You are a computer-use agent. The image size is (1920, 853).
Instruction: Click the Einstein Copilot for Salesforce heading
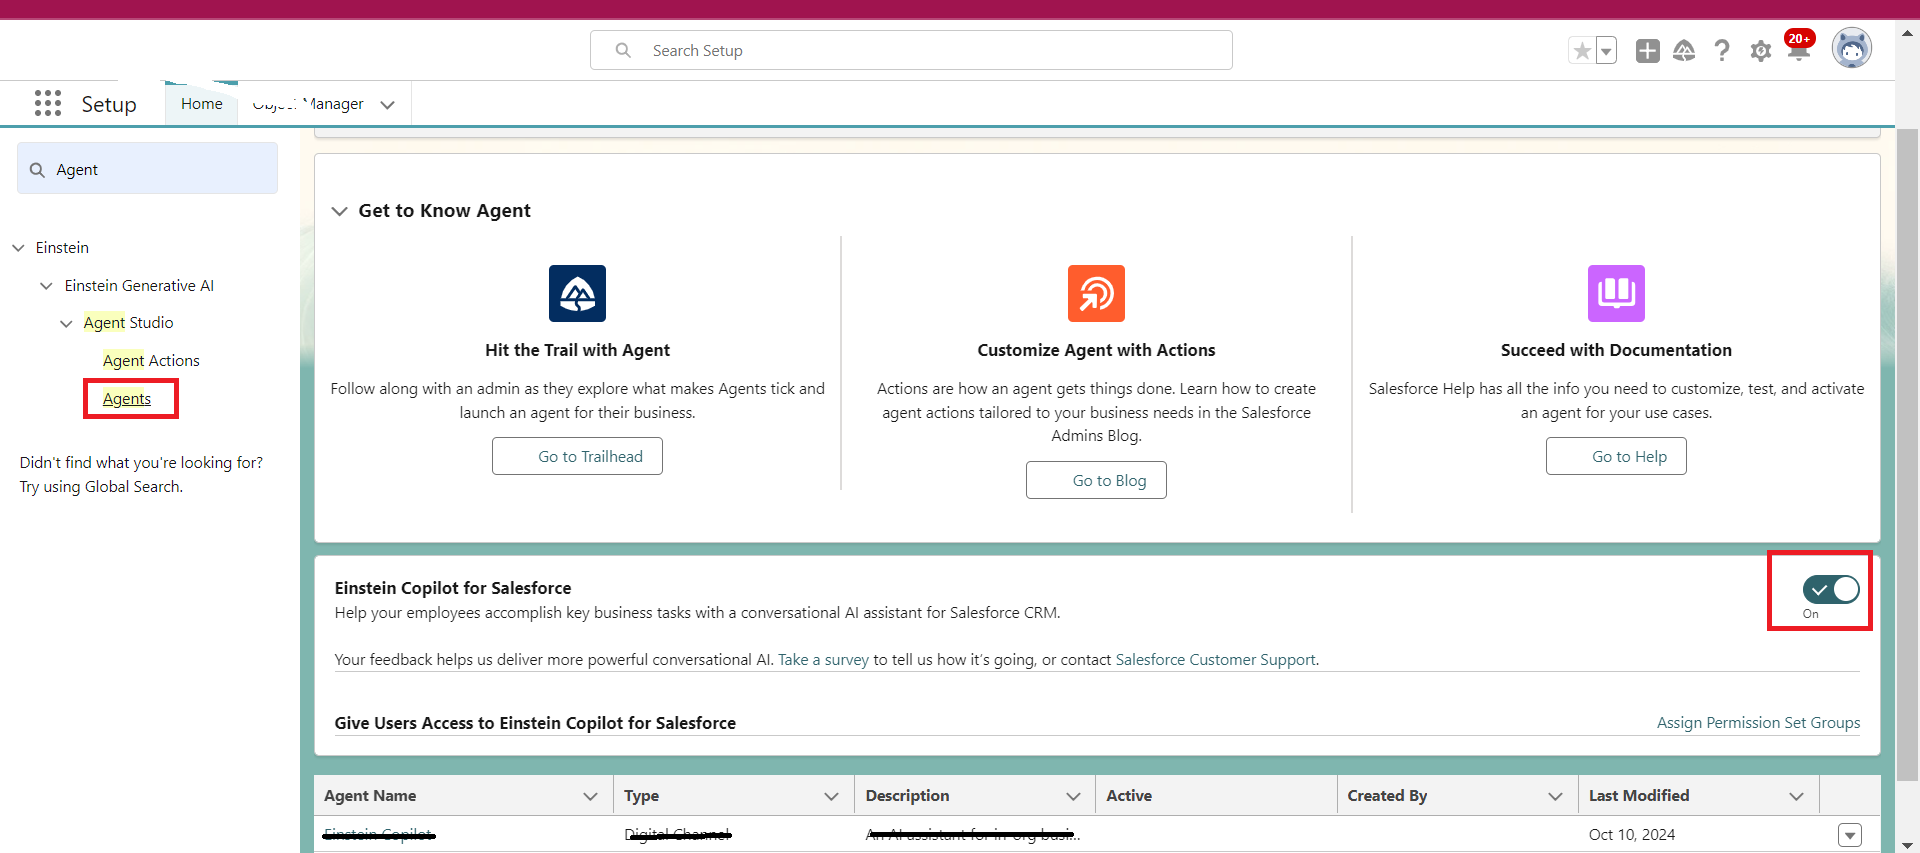coord(453,588)
